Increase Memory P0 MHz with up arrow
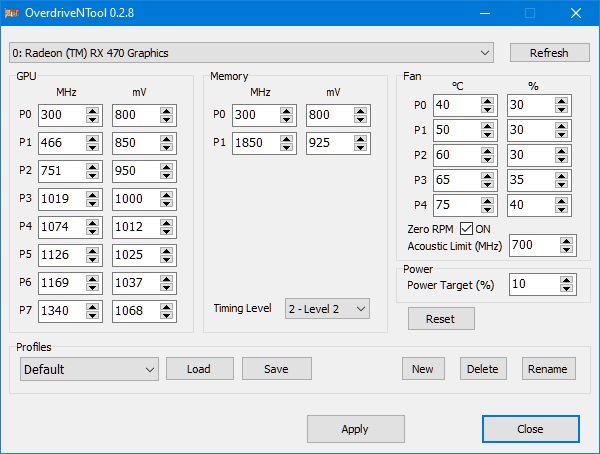This screenshot has height=454, width=600. (287, 111)
